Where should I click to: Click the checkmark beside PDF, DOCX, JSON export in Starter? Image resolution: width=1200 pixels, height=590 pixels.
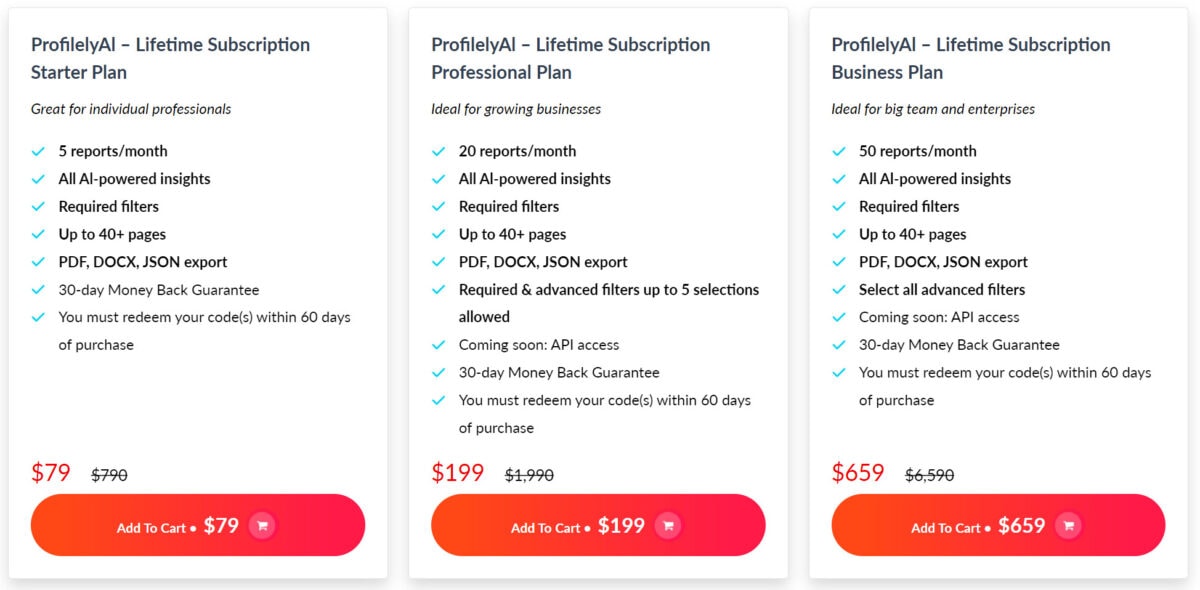(x=39, y=262)
